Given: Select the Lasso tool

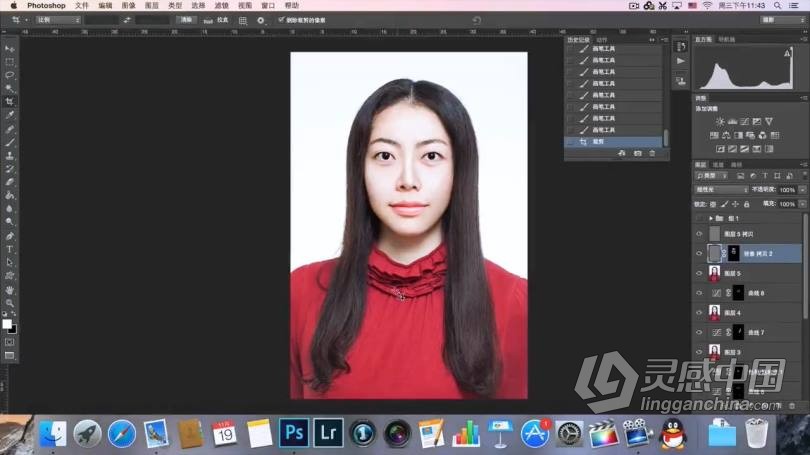Looking at the screenshot, I should 10,75.
